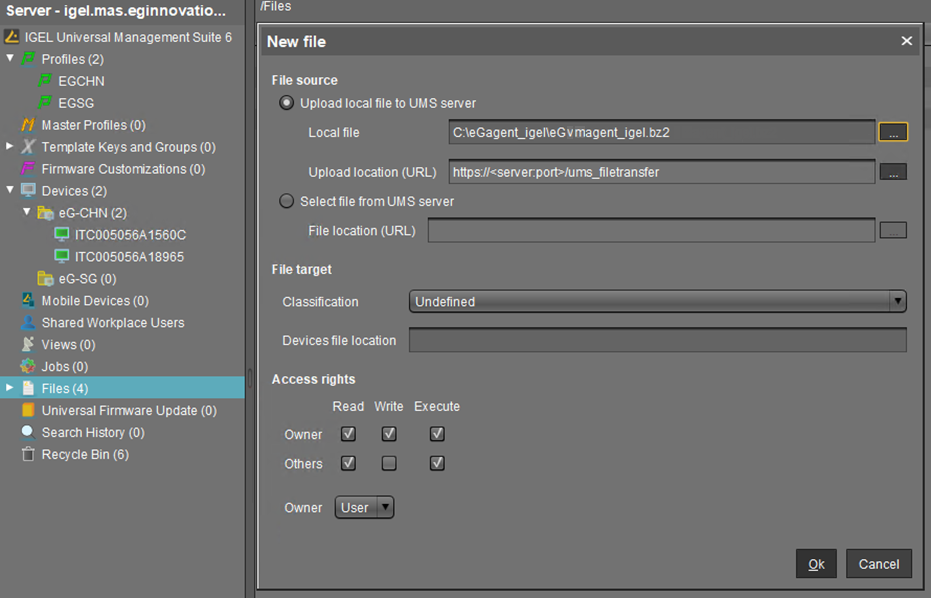Click the Local file path field
The width and height of the screenshot is (931, 598).
coord(662,132)
